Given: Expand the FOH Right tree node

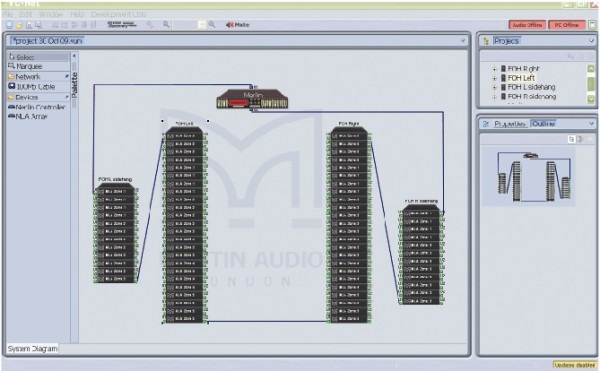Looking at the screenshot, I should [494, 69].
